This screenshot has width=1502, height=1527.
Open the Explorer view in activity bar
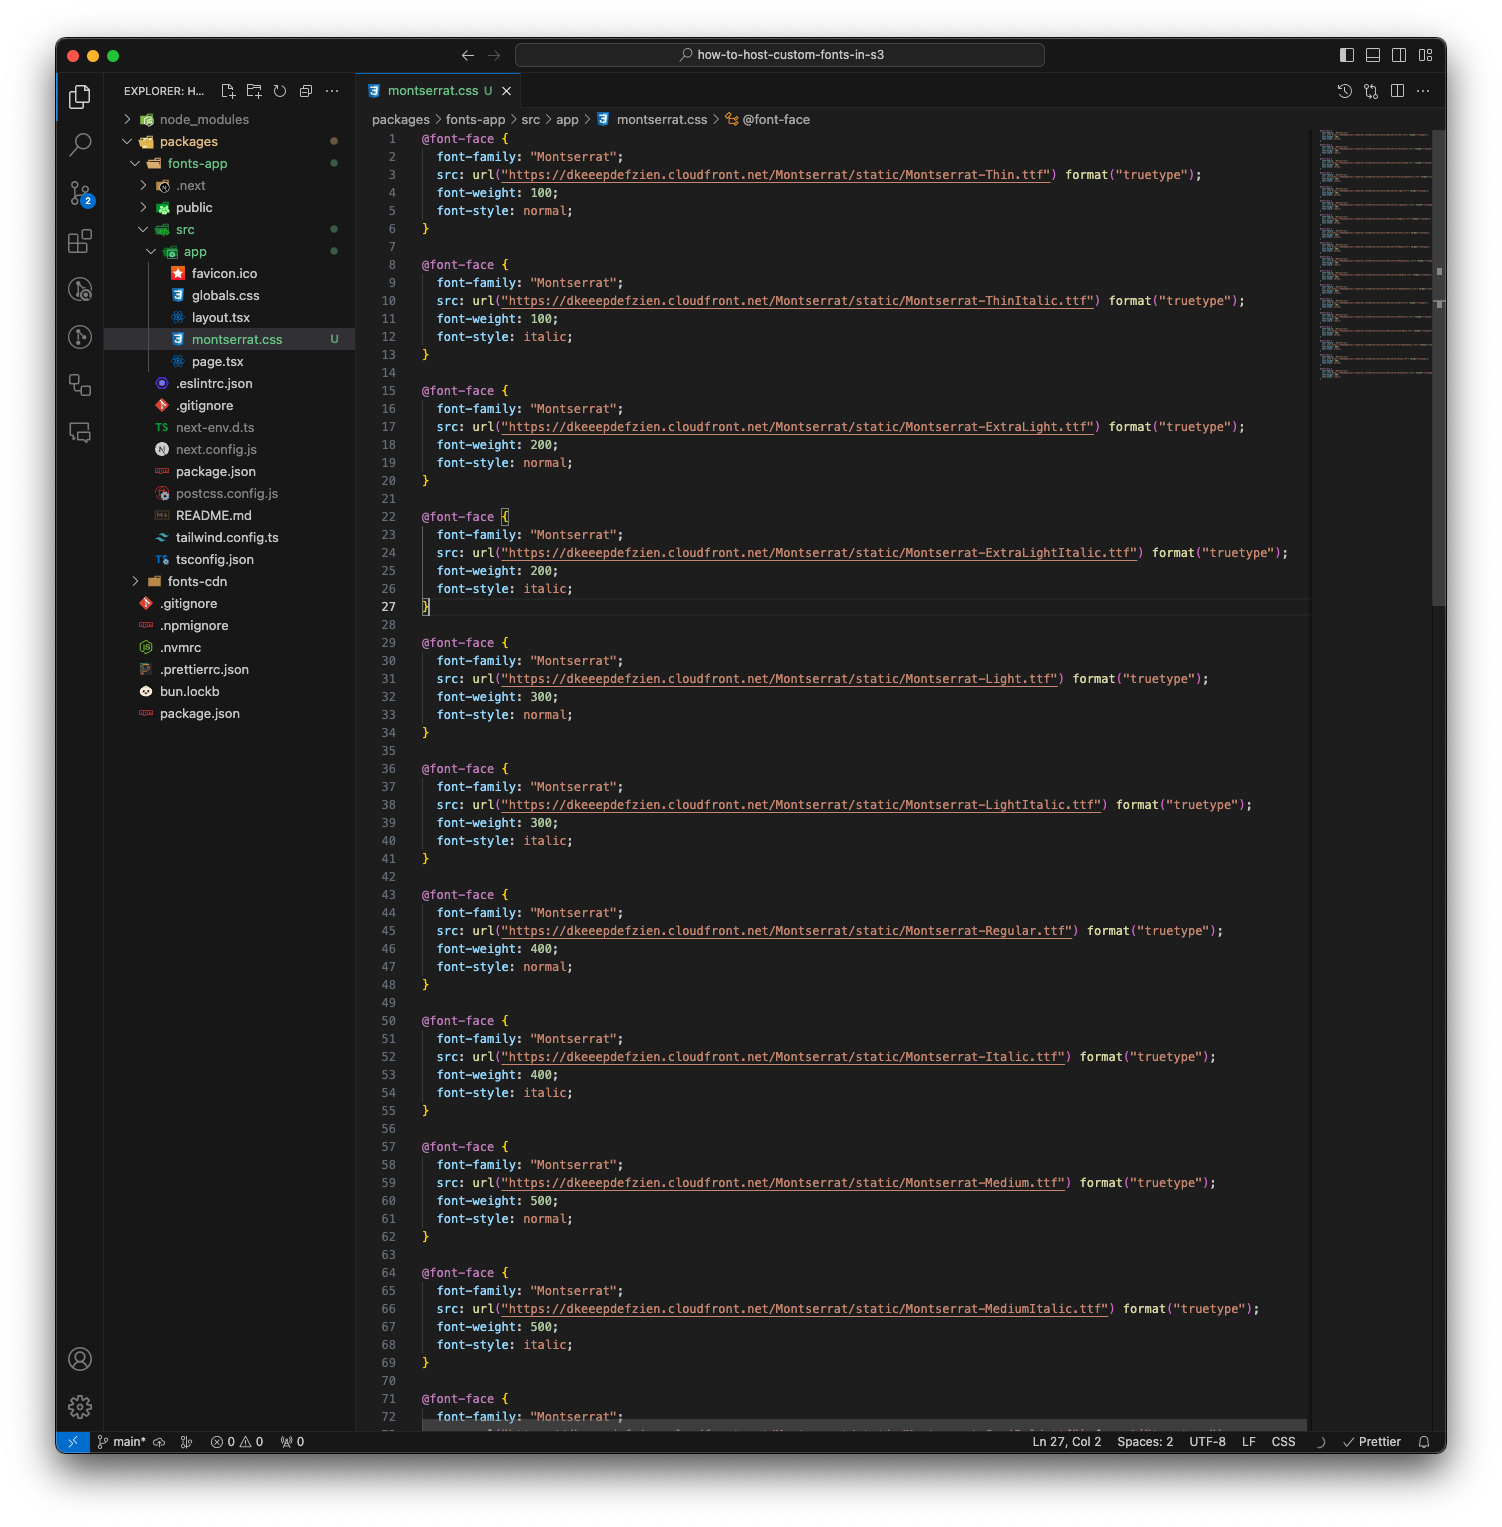(80, 96)
